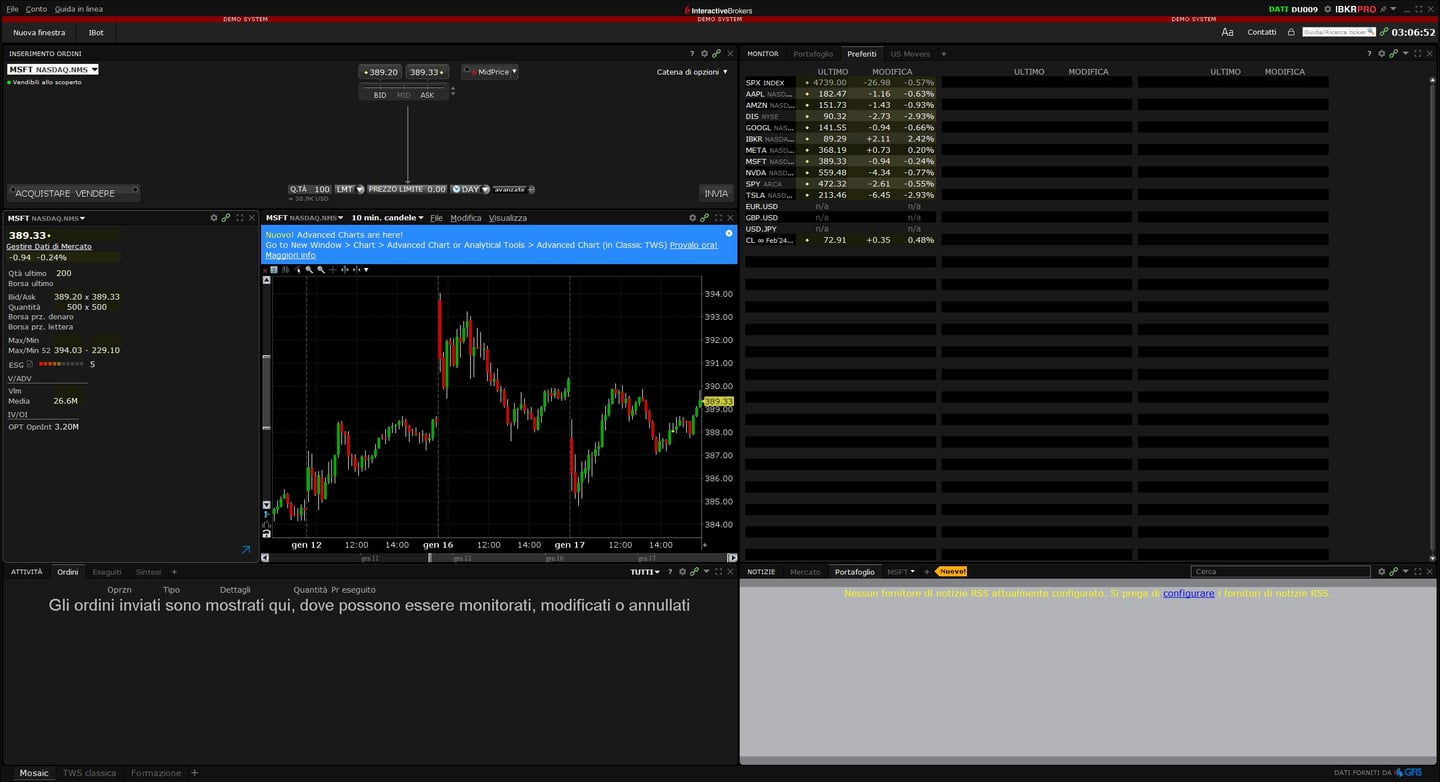
Task: Click the Cerca search field in the Notizie panel
Action: click(x=1280, y=571)
